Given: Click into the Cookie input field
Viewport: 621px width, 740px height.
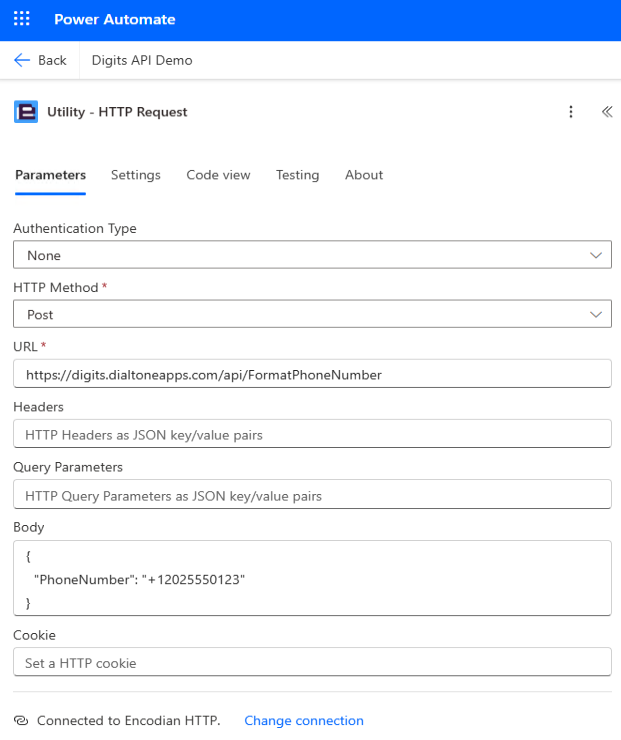Looking at the screenshot, I should pos(312,662).
